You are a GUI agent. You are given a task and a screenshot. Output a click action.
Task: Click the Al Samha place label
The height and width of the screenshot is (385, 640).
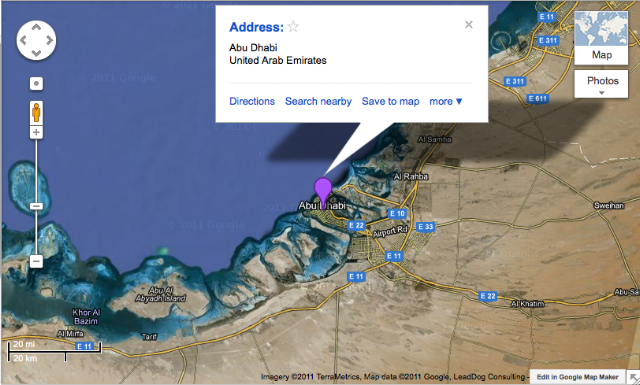(x=435, y=139)
